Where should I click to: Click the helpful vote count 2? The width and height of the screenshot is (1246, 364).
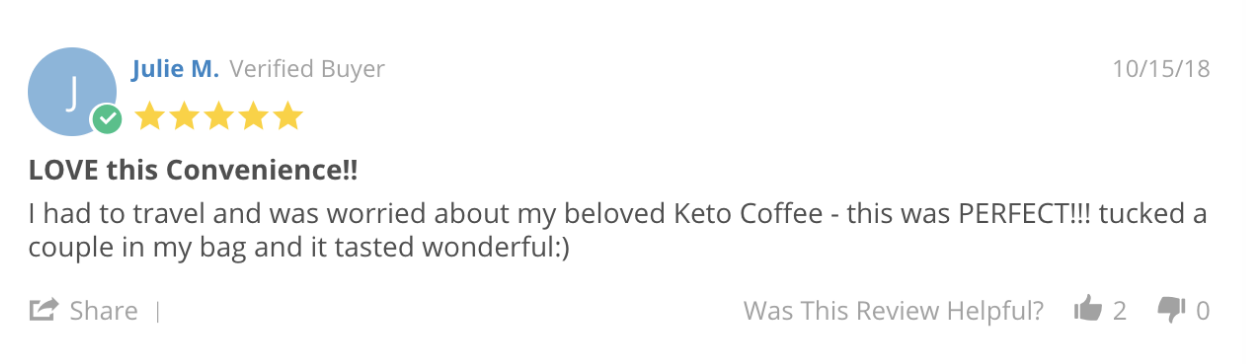tap(1119, 311)
